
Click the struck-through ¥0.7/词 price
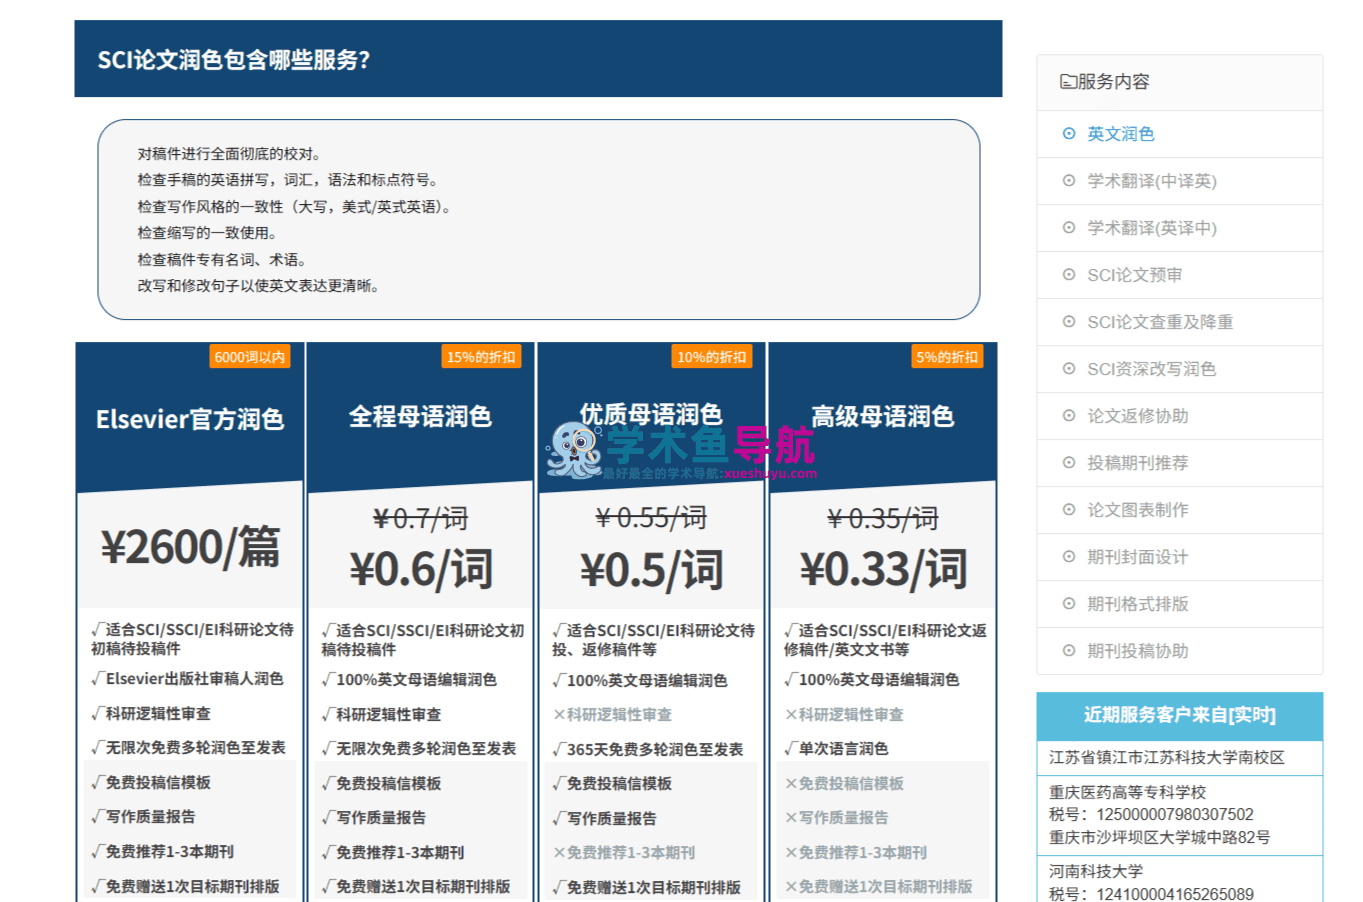point(421,518)
